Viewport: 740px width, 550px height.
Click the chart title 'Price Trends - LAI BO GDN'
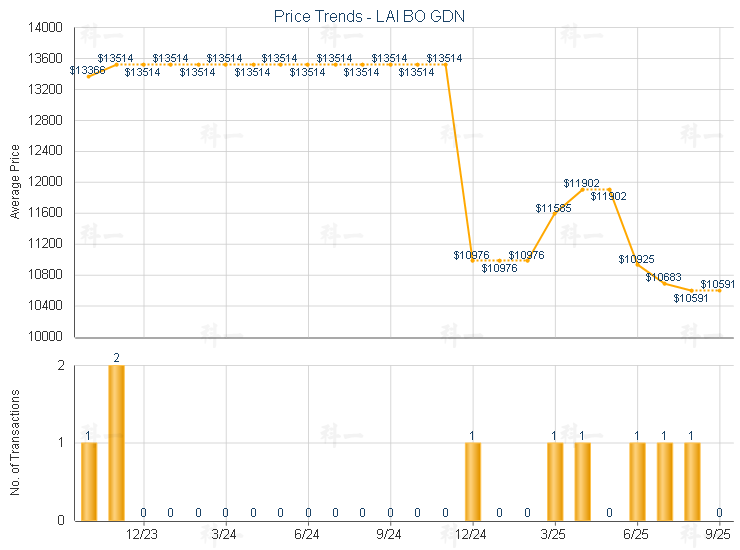point(369,17)
